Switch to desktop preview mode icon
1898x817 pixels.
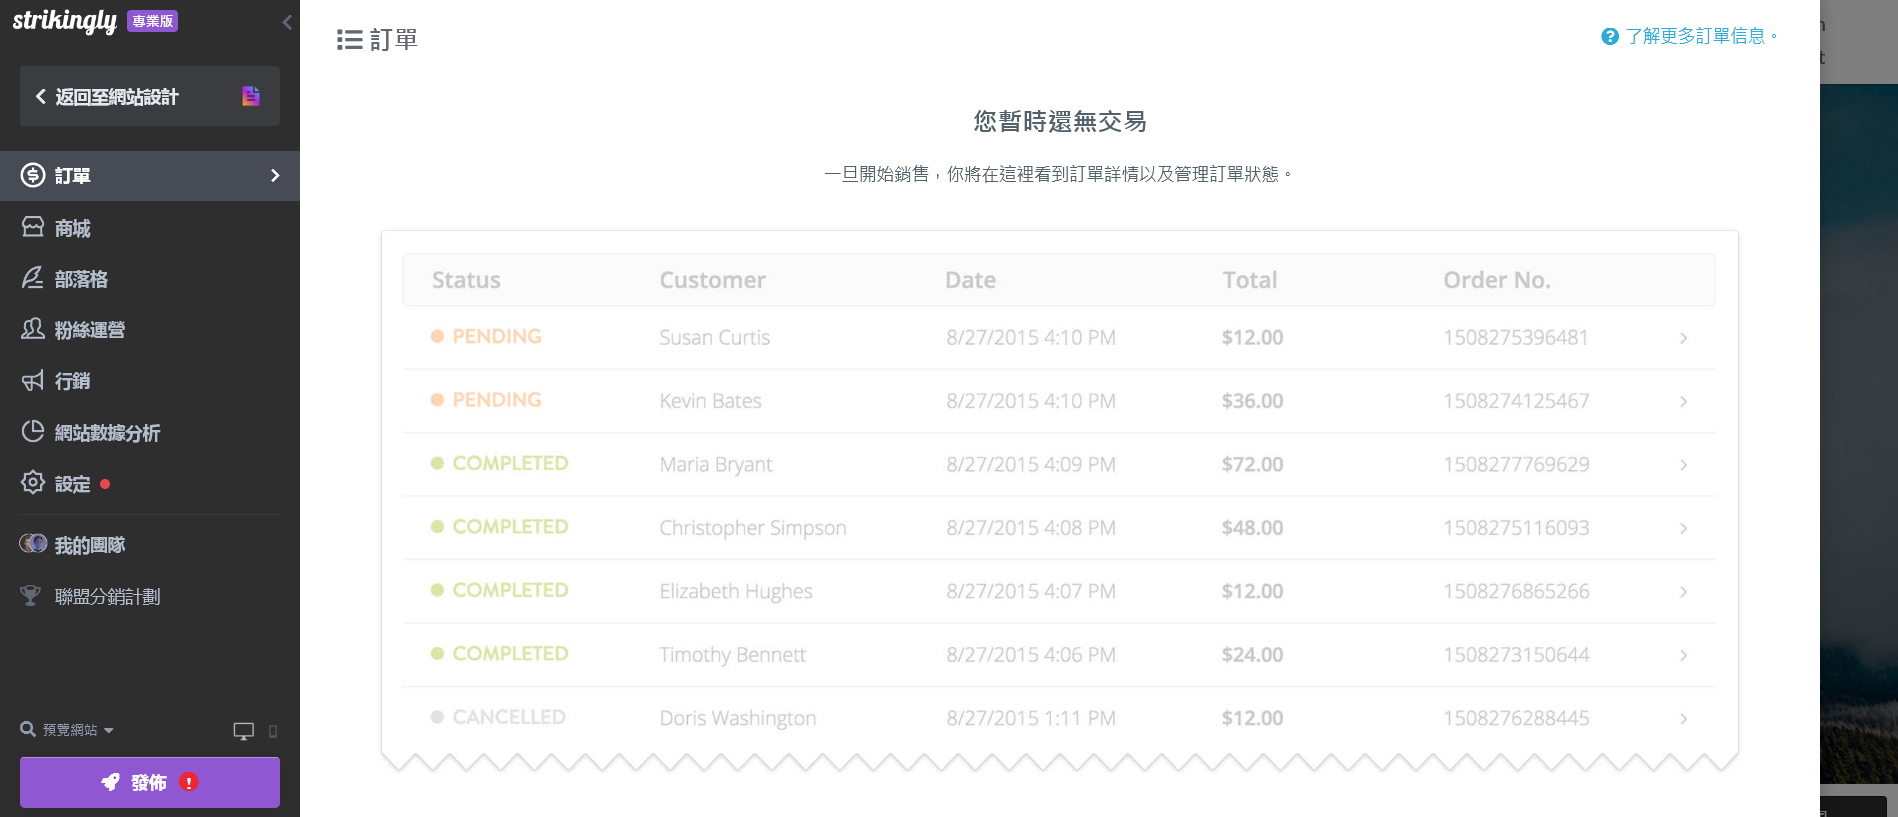pyautogui.click(x=243, y=731)
